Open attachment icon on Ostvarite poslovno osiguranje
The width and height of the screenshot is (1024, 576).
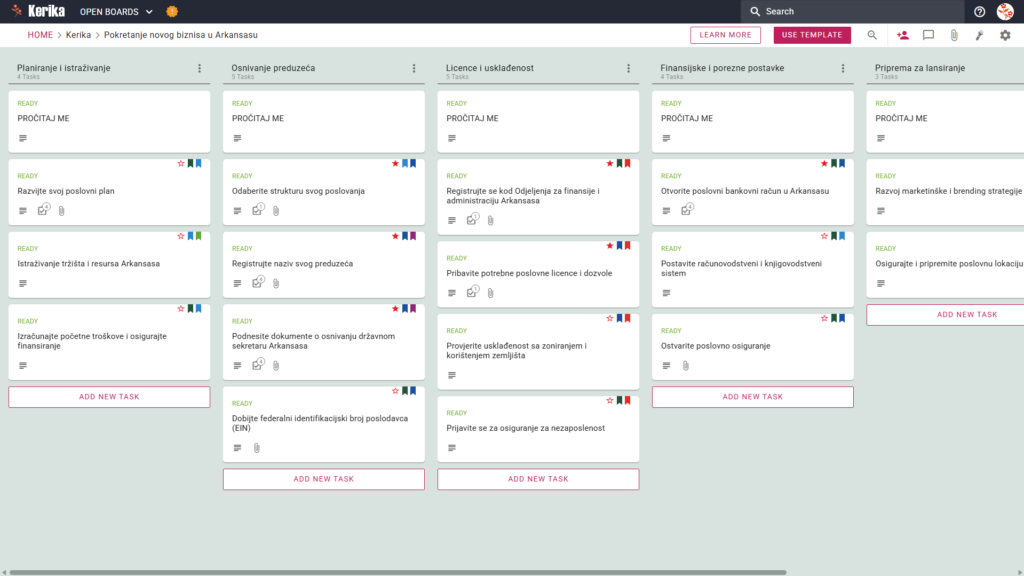click(686, 366)
